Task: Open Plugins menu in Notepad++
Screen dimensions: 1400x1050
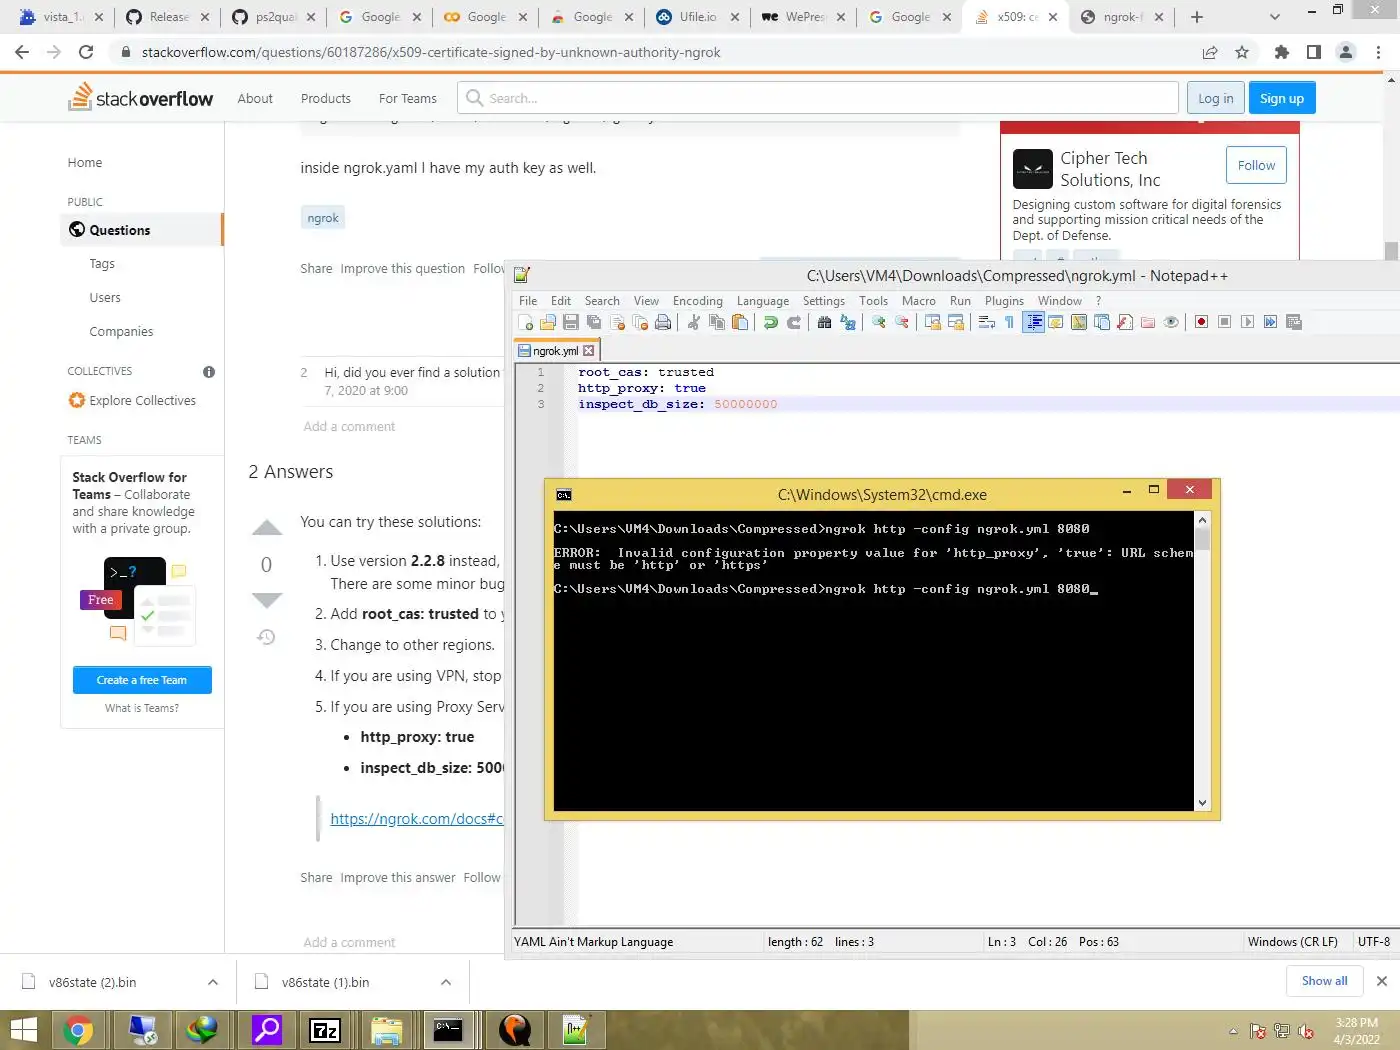Action: tap(1004, 301)
